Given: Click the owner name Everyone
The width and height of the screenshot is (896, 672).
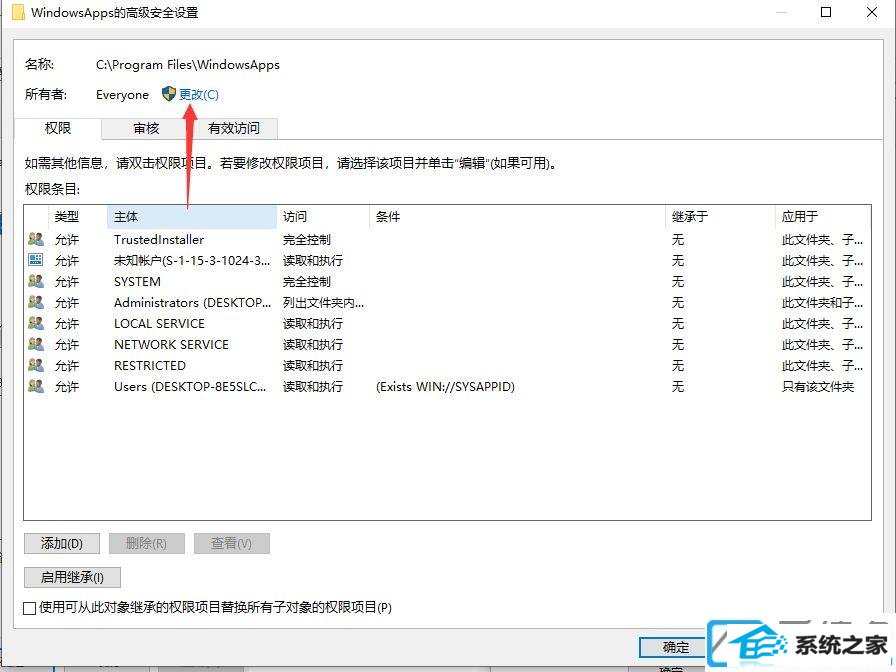Looking at the screenshot, I should point(122,95).
